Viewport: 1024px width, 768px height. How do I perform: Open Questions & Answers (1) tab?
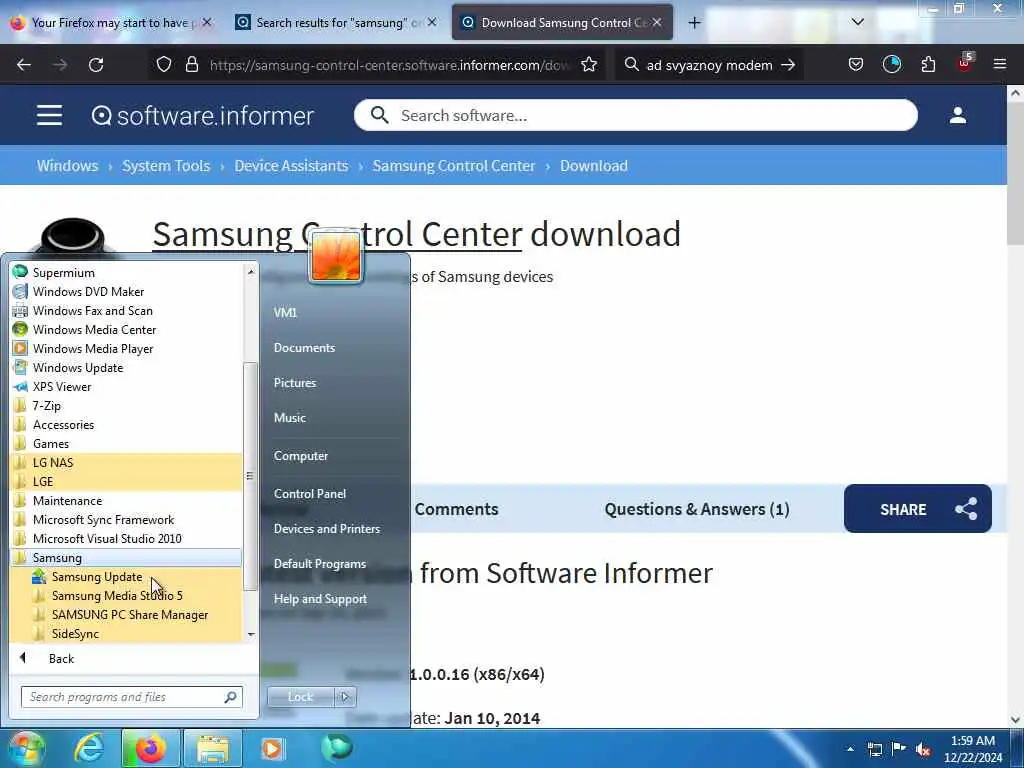[x=697, y=509]
